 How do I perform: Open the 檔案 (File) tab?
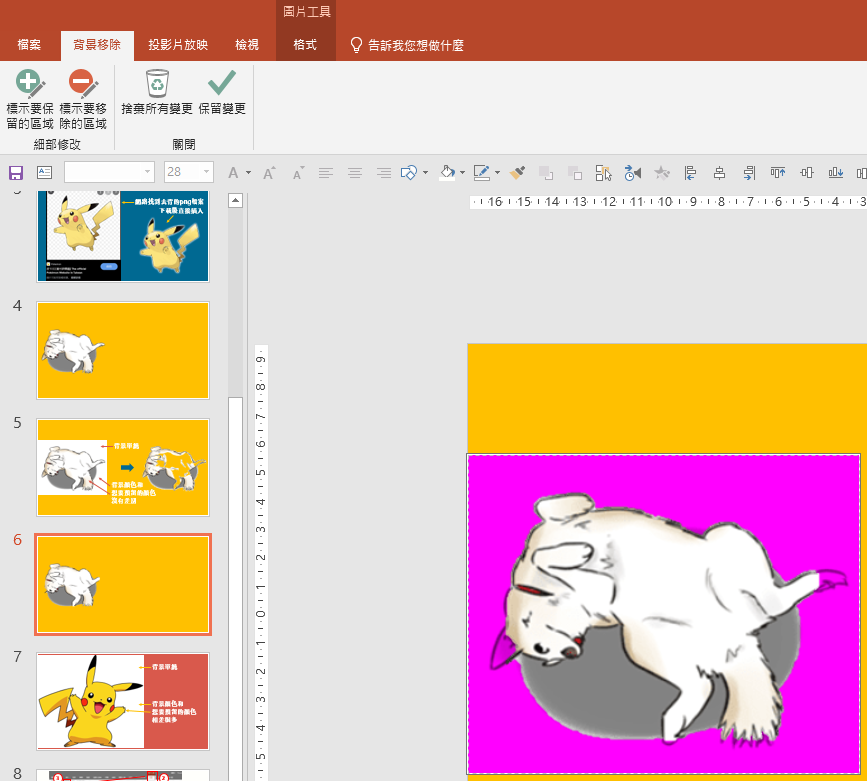[x=29, y=45]
